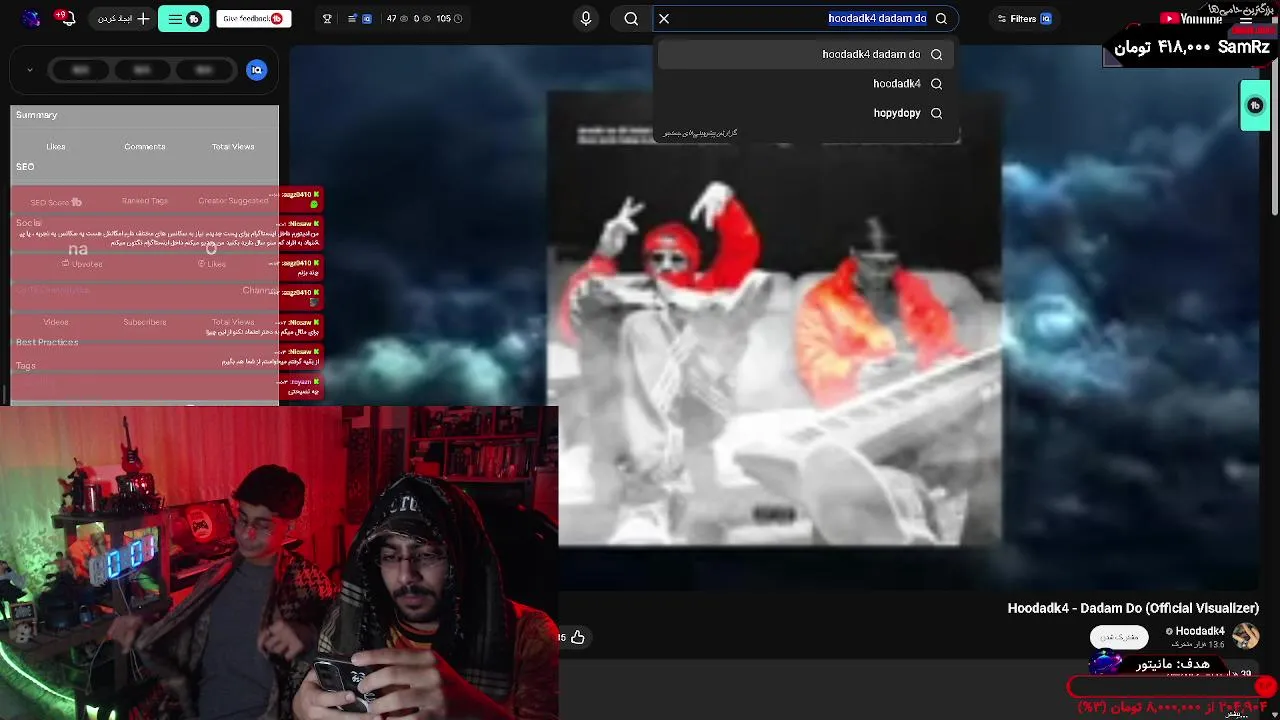Click the Best Practices heading

pyautogui.click(x=47, y=342)
